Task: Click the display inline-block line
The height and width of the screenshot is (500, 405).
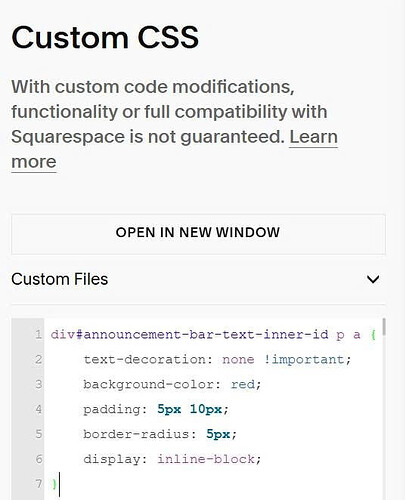Action: [172, 459]
